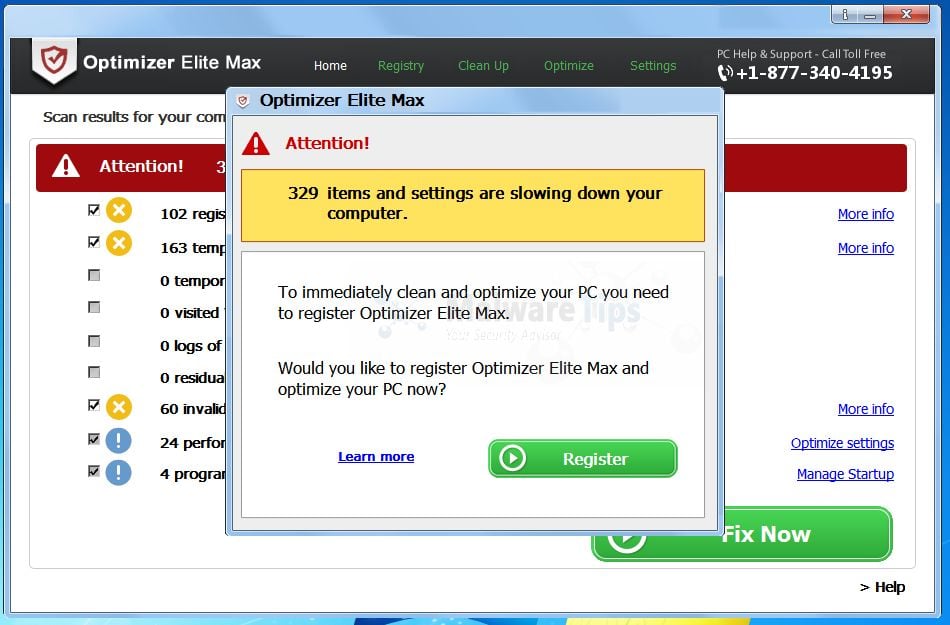
Task: Click the Optimizer Elite Max shield logo
Action: coord(54,61)
